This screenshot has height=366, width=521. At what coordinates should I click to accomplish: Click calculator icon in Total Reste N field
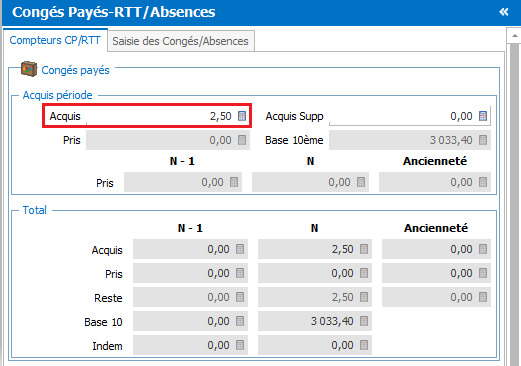pyautogui.click(x=364, y=297)
